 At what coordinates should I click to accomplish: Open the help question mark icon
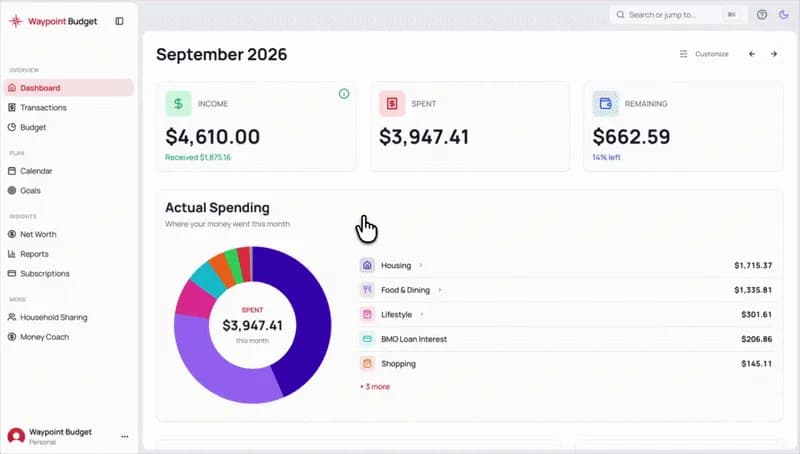[x=762, y=15]
